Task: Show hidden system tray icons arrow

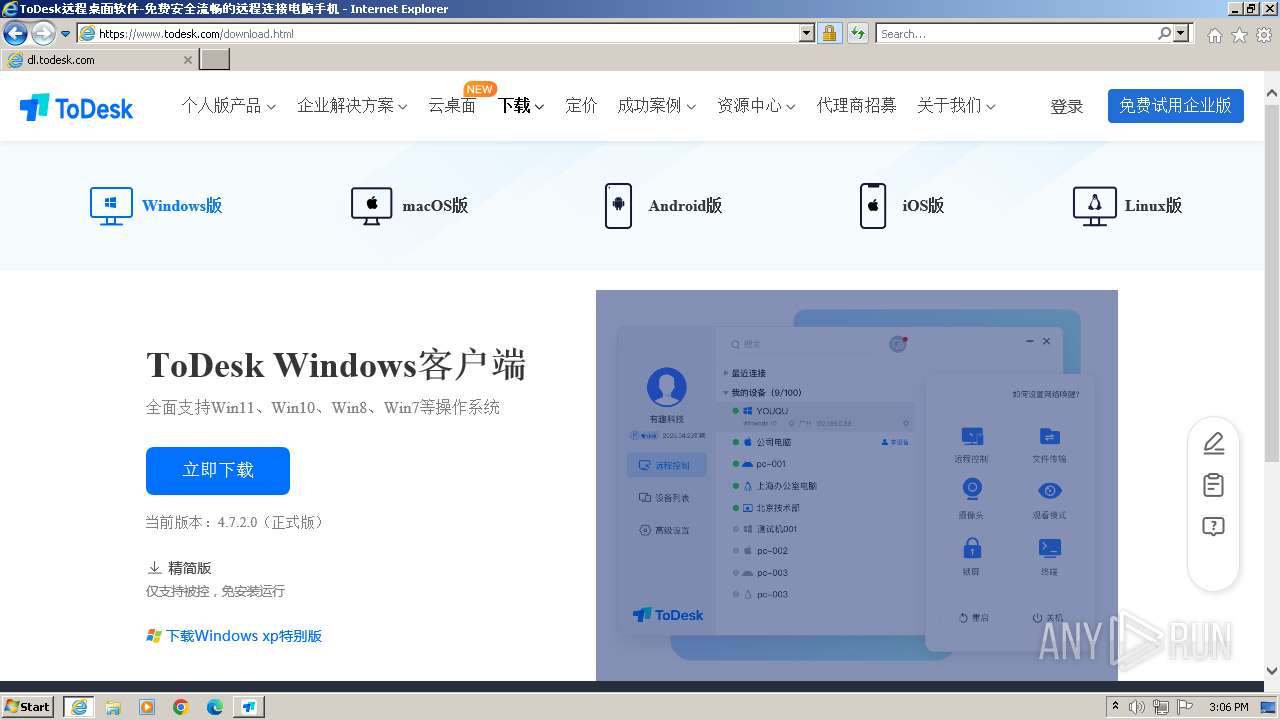Action: click(x=1115, y=707)
